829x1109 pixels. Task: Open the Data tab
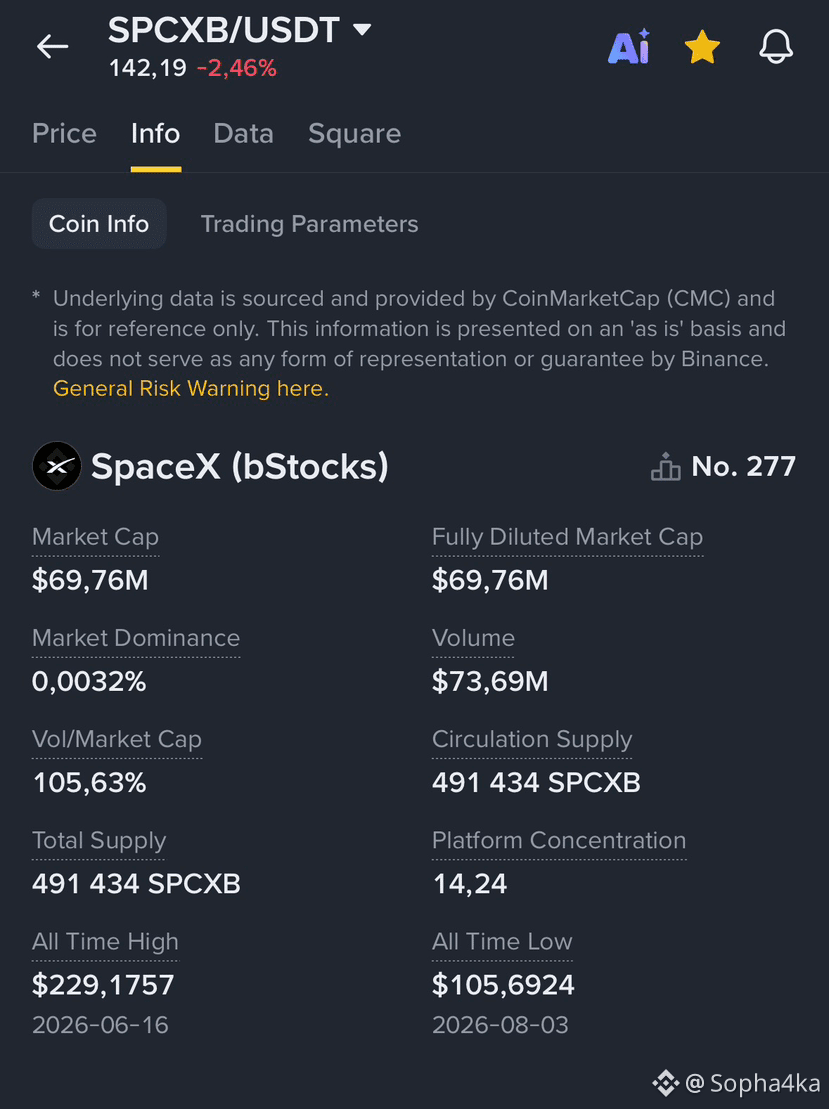pyautogui.click(x=243, y=134)
